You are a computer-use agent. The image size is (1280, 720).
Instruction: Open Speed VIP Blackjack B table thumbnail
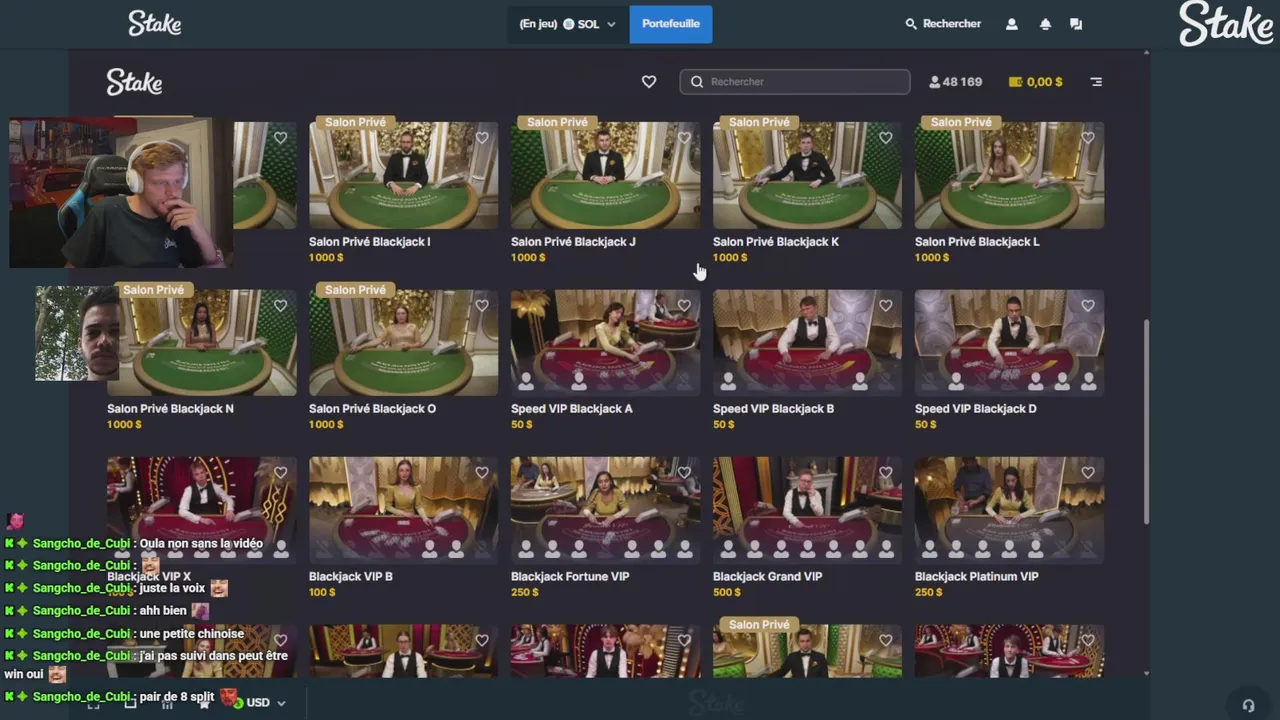(x=807, y=343)
